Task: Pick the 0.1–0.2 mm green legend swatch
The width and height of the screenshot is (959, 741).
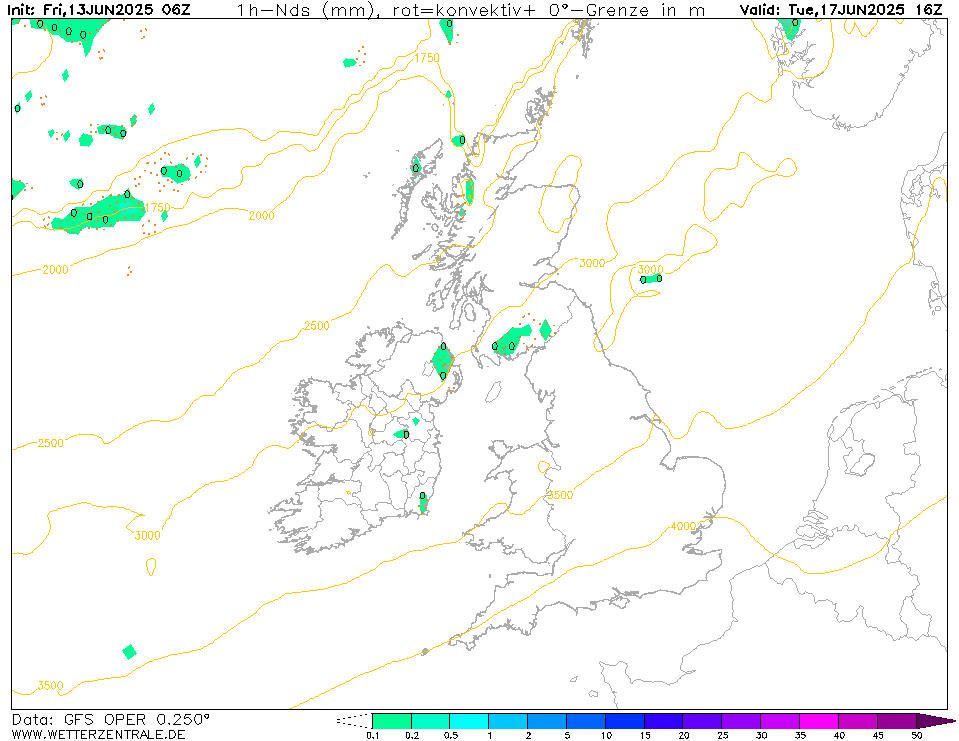Action: [392, 721]
